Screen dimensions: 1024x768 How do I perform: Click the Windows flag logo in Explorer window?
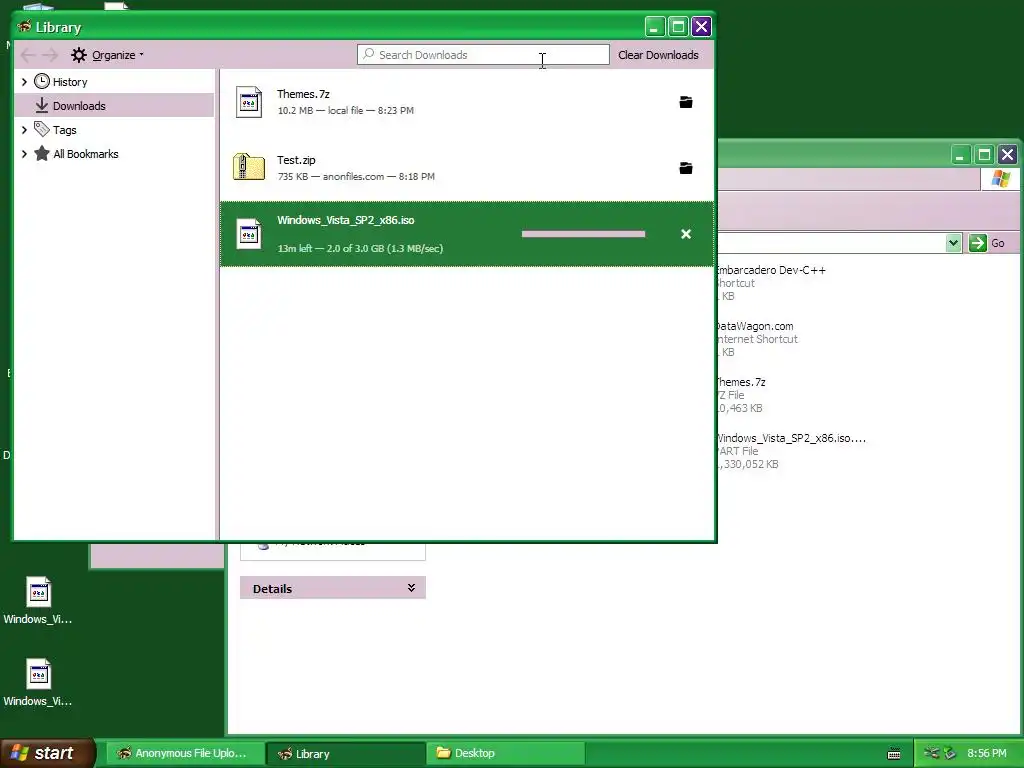1000,179
